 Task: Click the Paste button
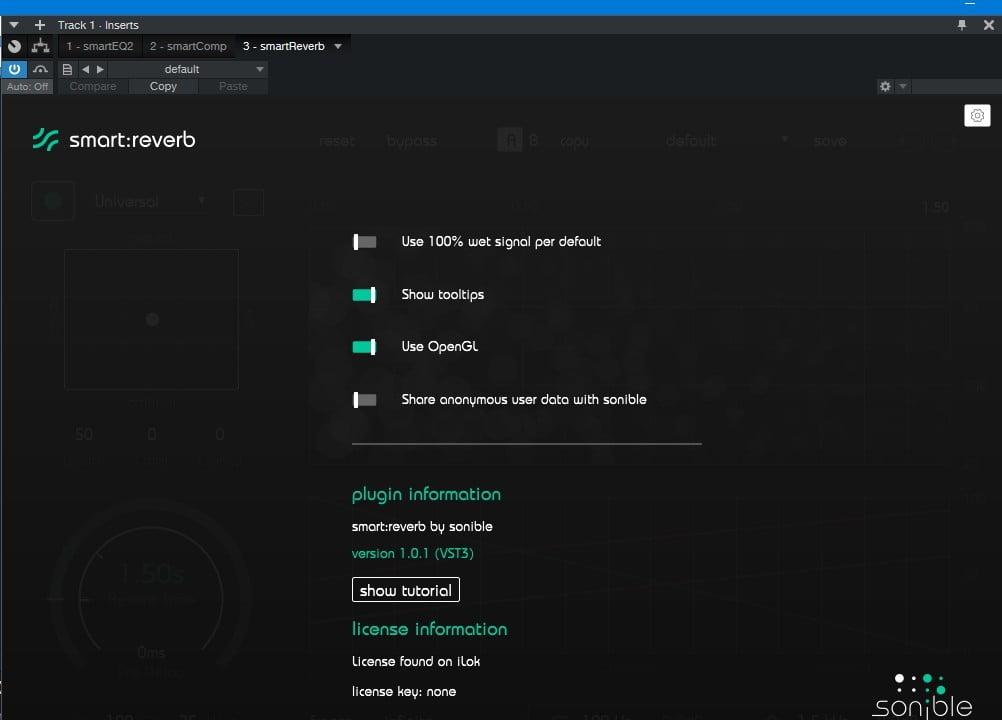point(233,86)
